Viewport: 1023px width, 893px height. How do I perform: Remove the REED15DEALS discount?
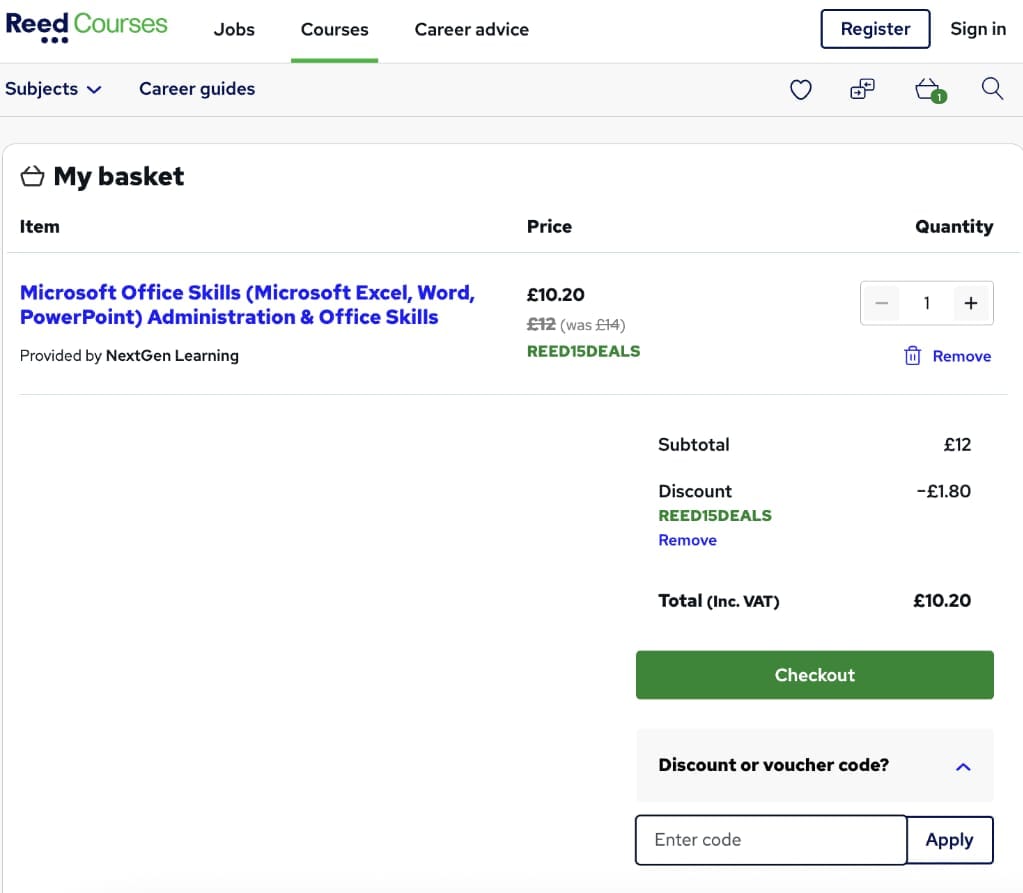(687, 540)
